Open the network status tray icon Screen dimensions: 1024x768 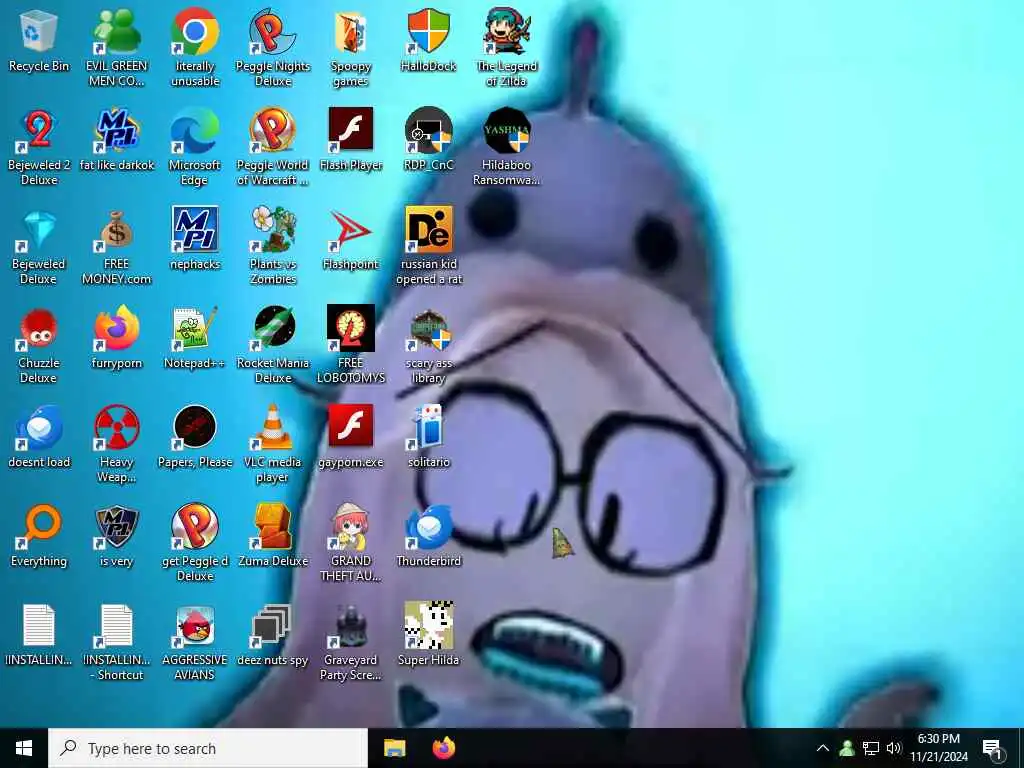(871, 748)
